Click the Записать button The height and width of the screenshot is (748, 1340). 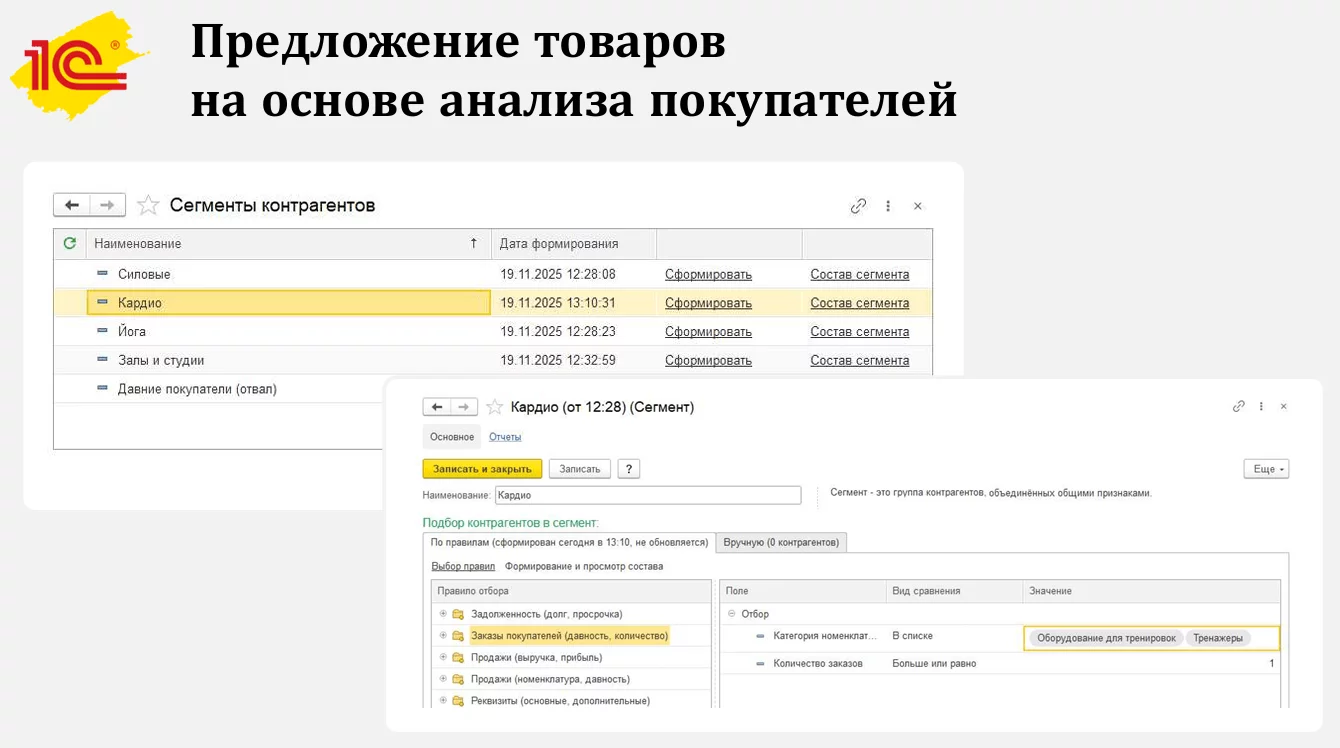tap(580, 469)
